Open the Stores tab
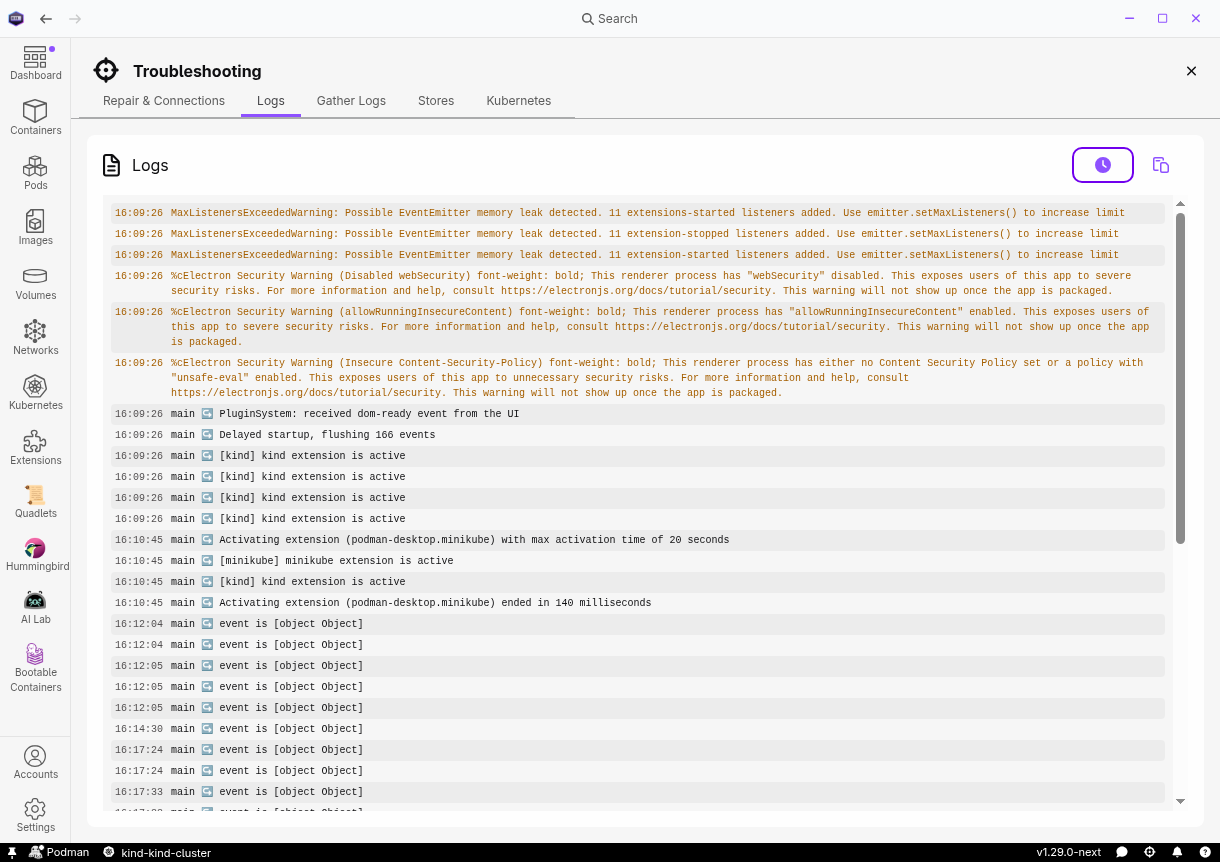The image size is (1220, 862). pos(436,101)
